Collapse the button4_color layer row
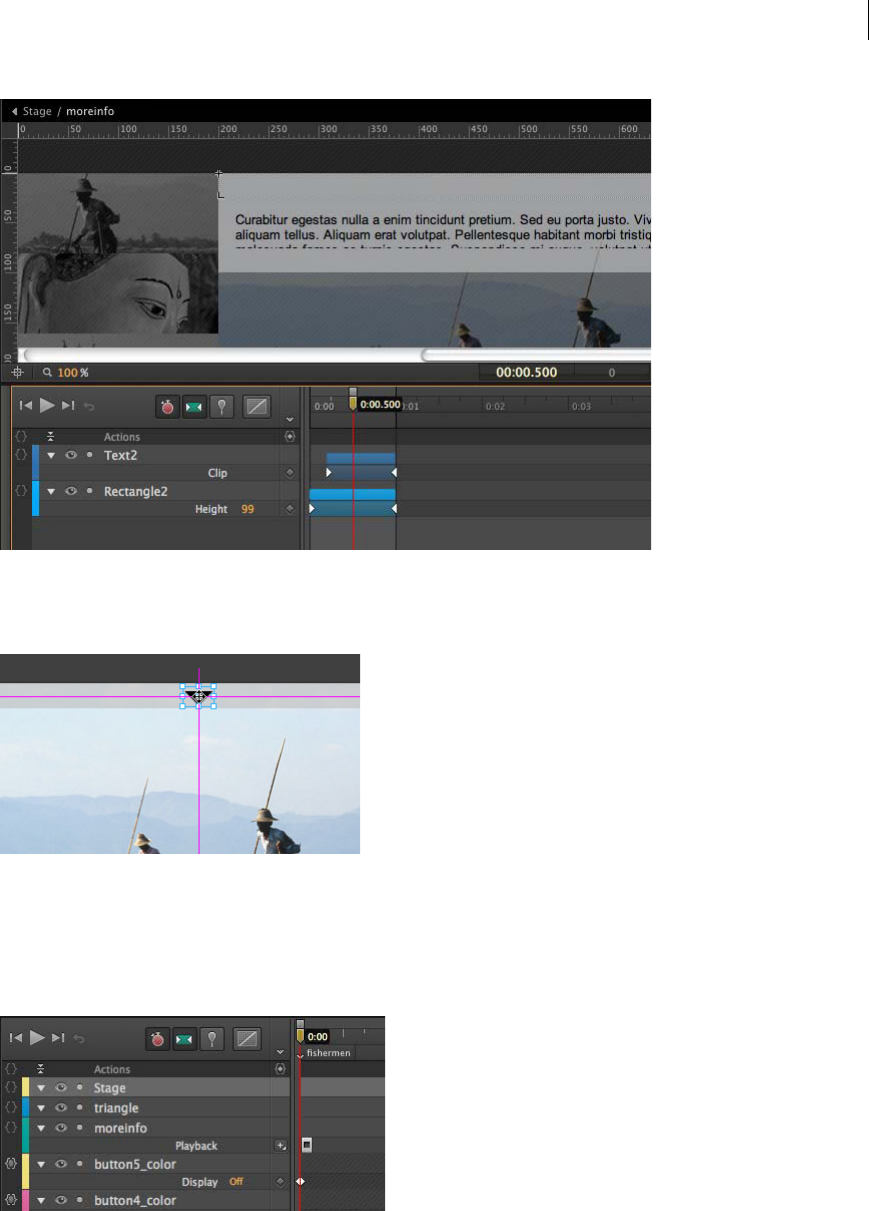The height and width of the screenshot is (1211, 869). pos(41,1201)
